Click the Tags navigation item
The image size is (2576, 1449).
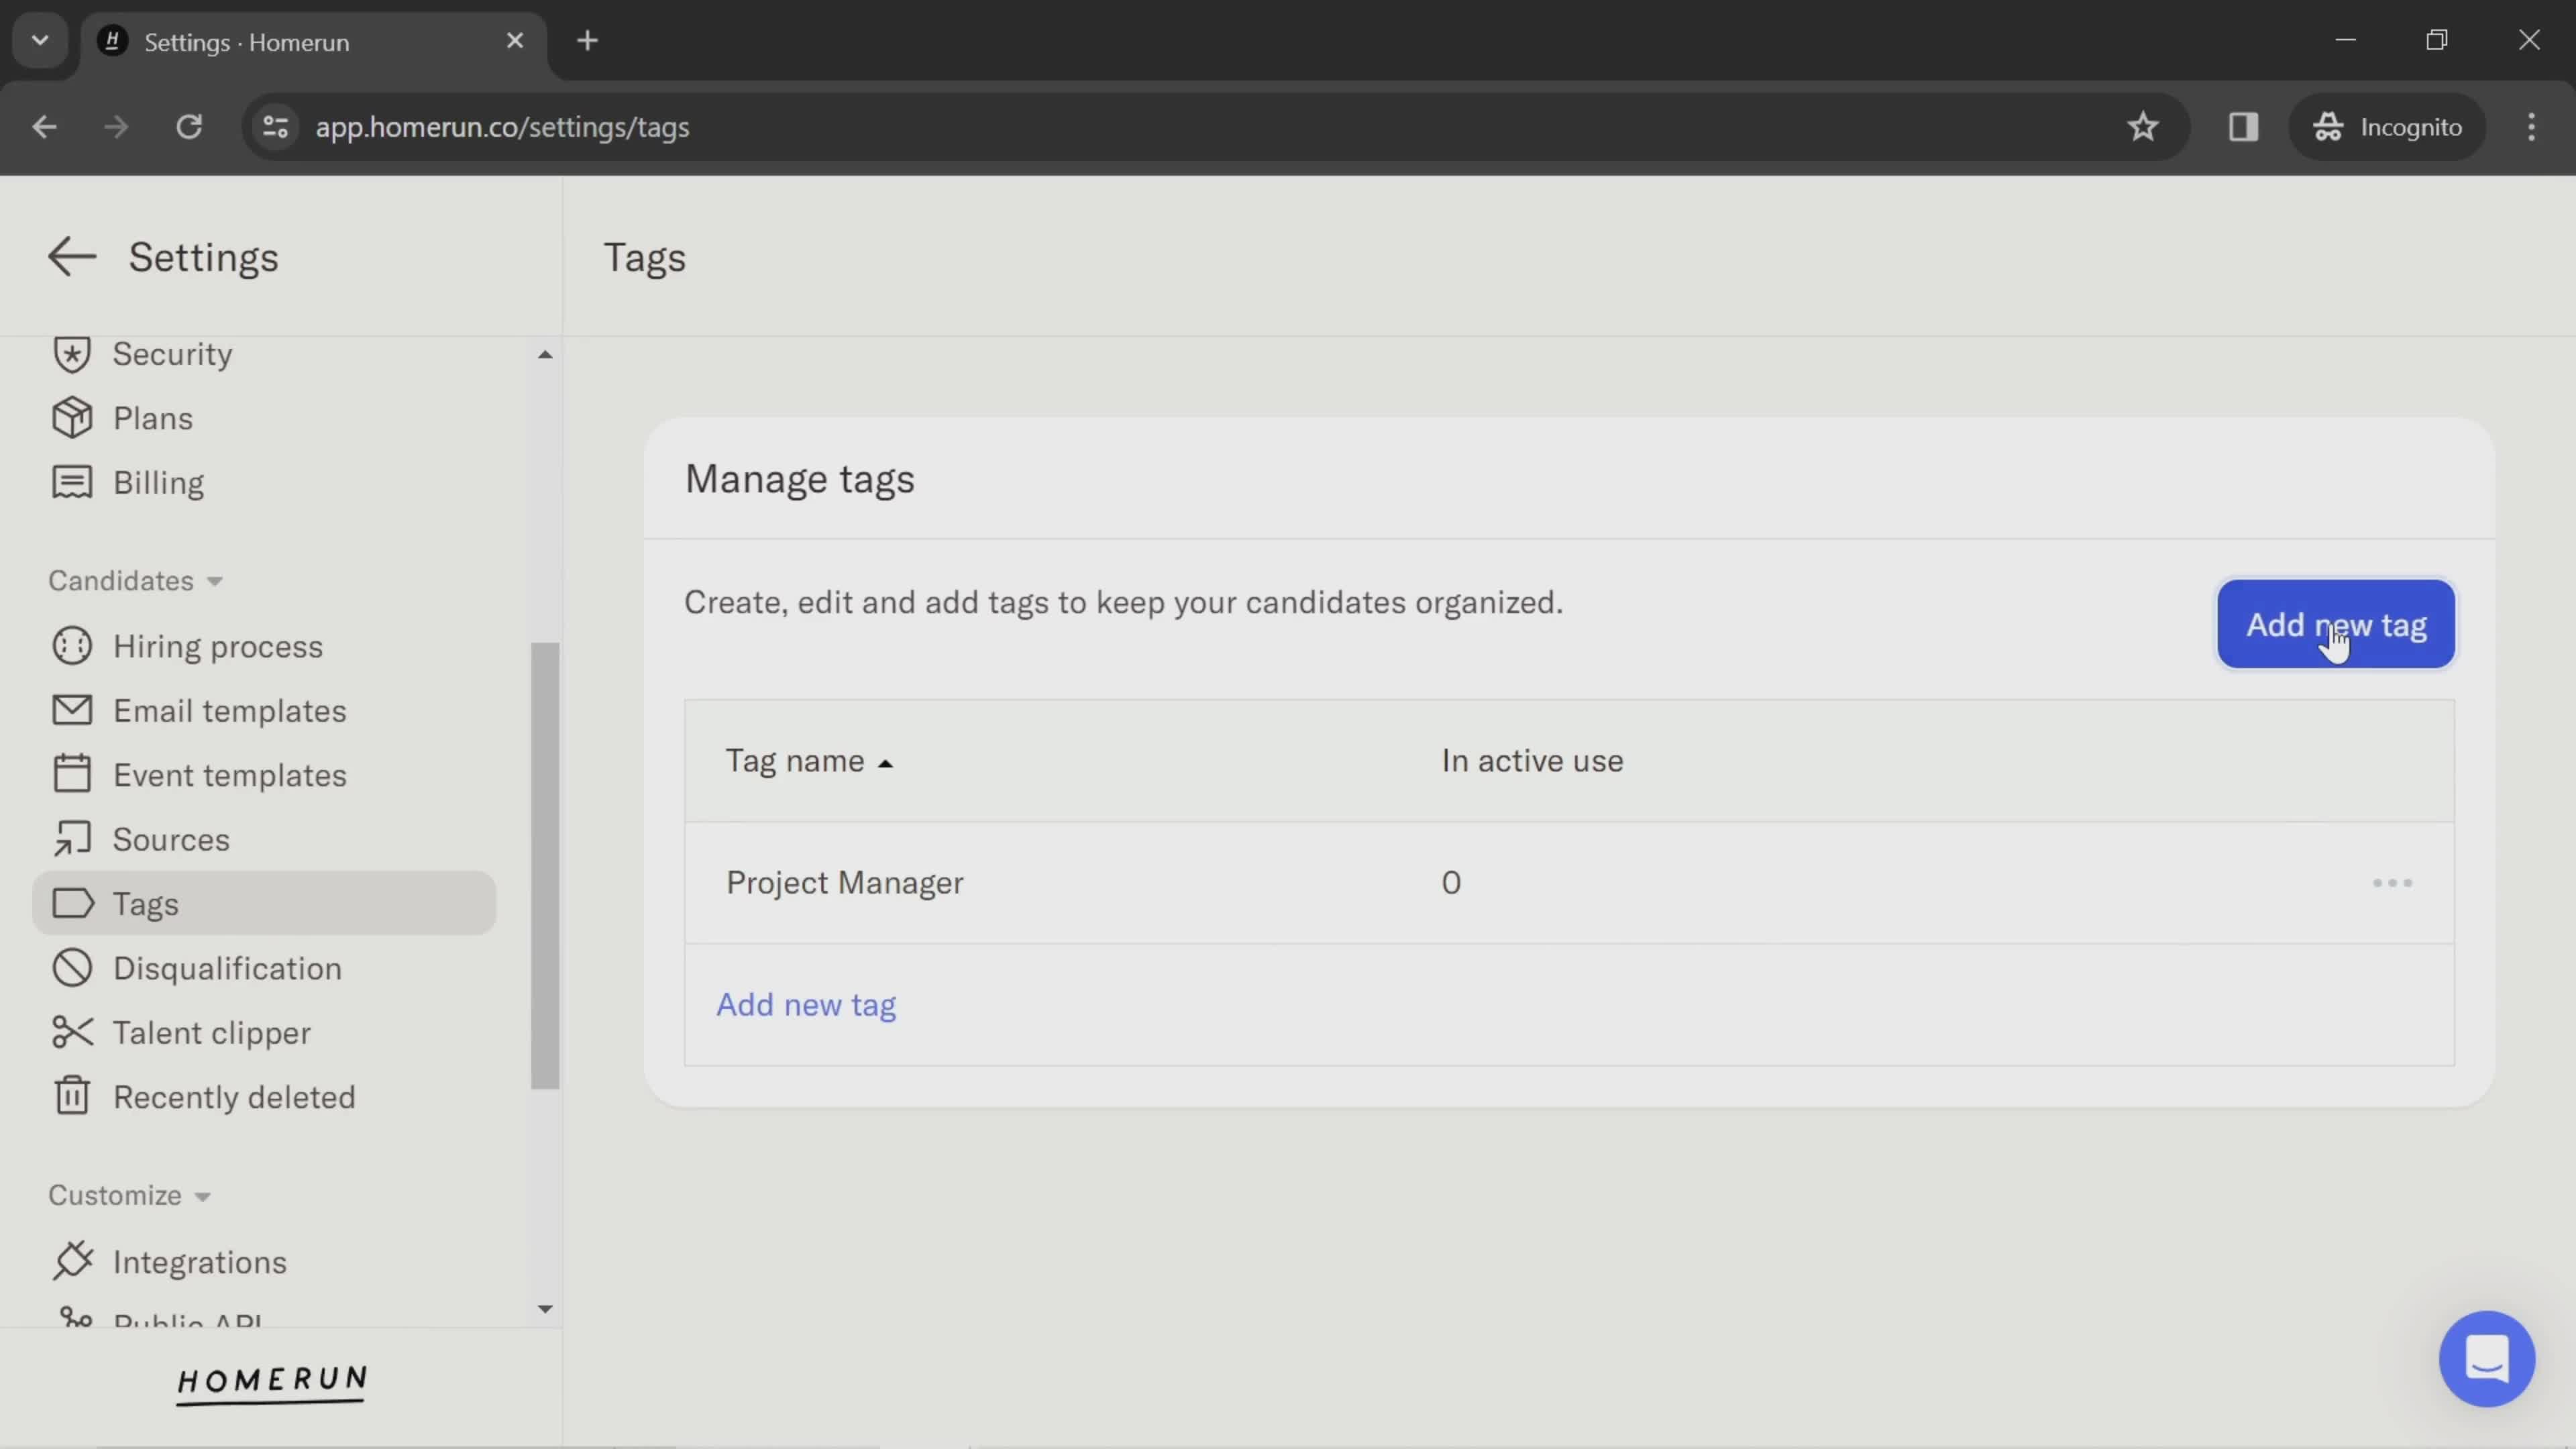point(145,902)
